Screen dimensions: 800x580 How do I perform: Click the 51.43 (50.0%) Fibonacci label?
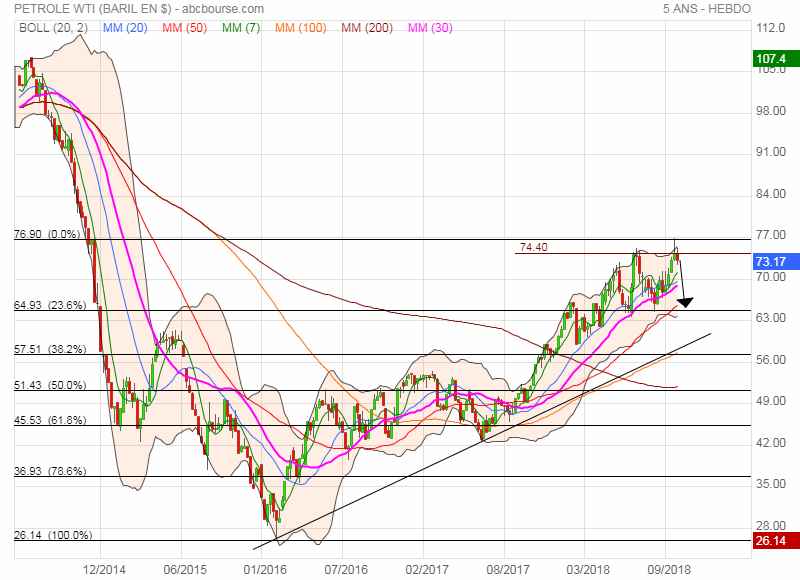click(50, 385)
